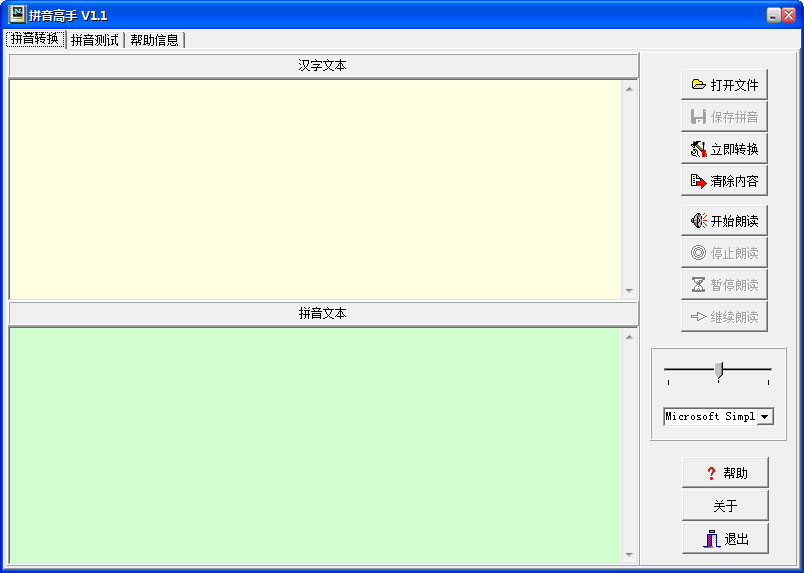The image size is (804, 573).
Task: Click the 汉字文本 header label
Action: click(323, 66)
